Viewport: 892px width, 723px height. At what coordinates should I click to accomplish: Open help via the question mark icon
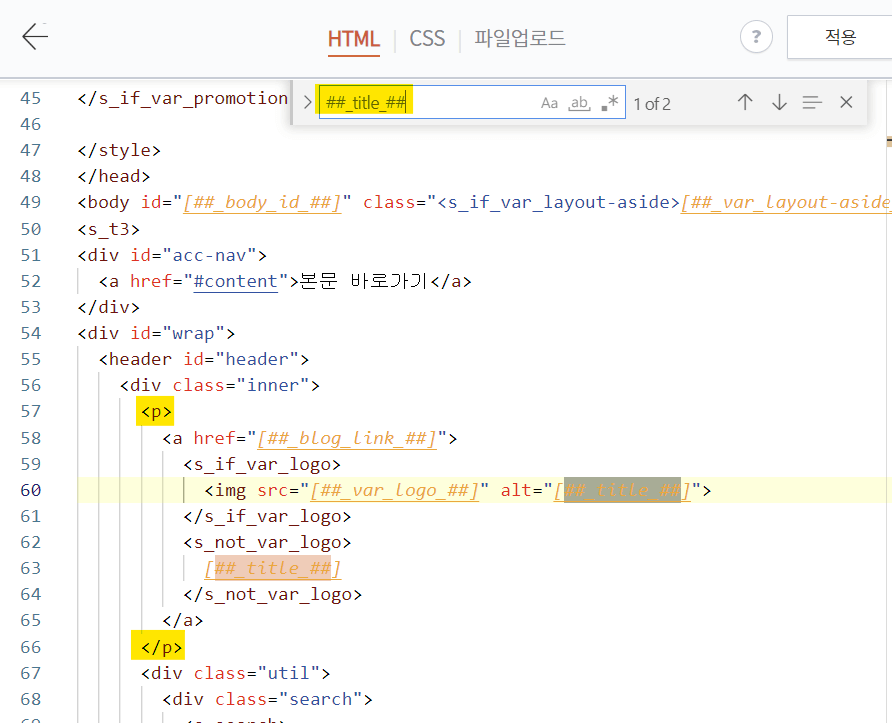click(756, 37)
